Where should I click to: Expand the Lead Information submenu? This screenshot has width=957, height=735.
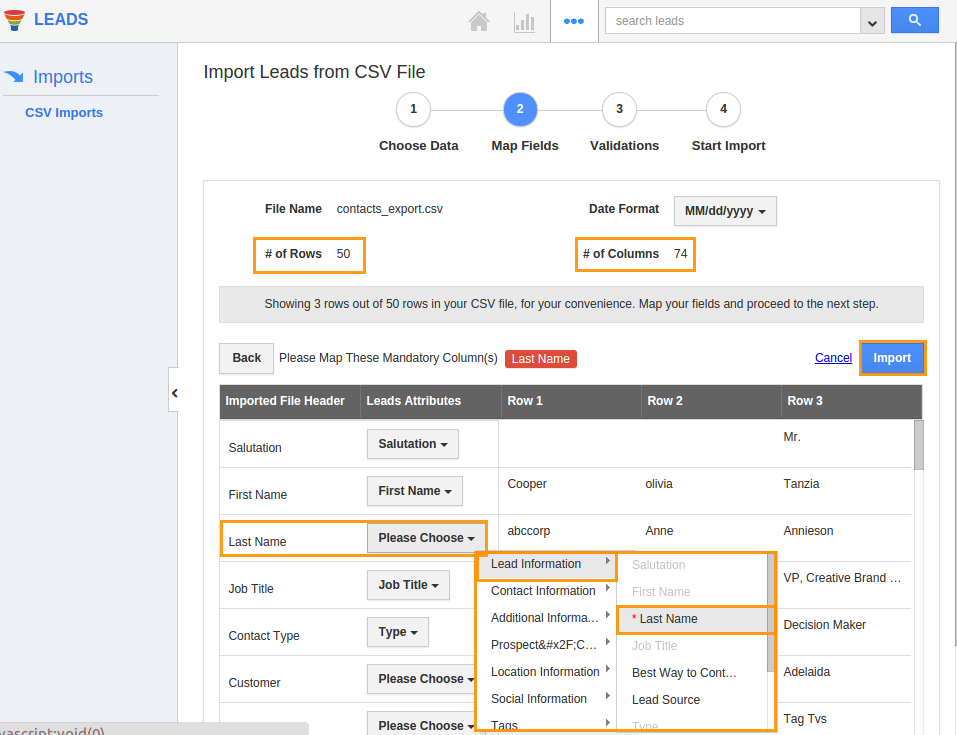point(547,564)
